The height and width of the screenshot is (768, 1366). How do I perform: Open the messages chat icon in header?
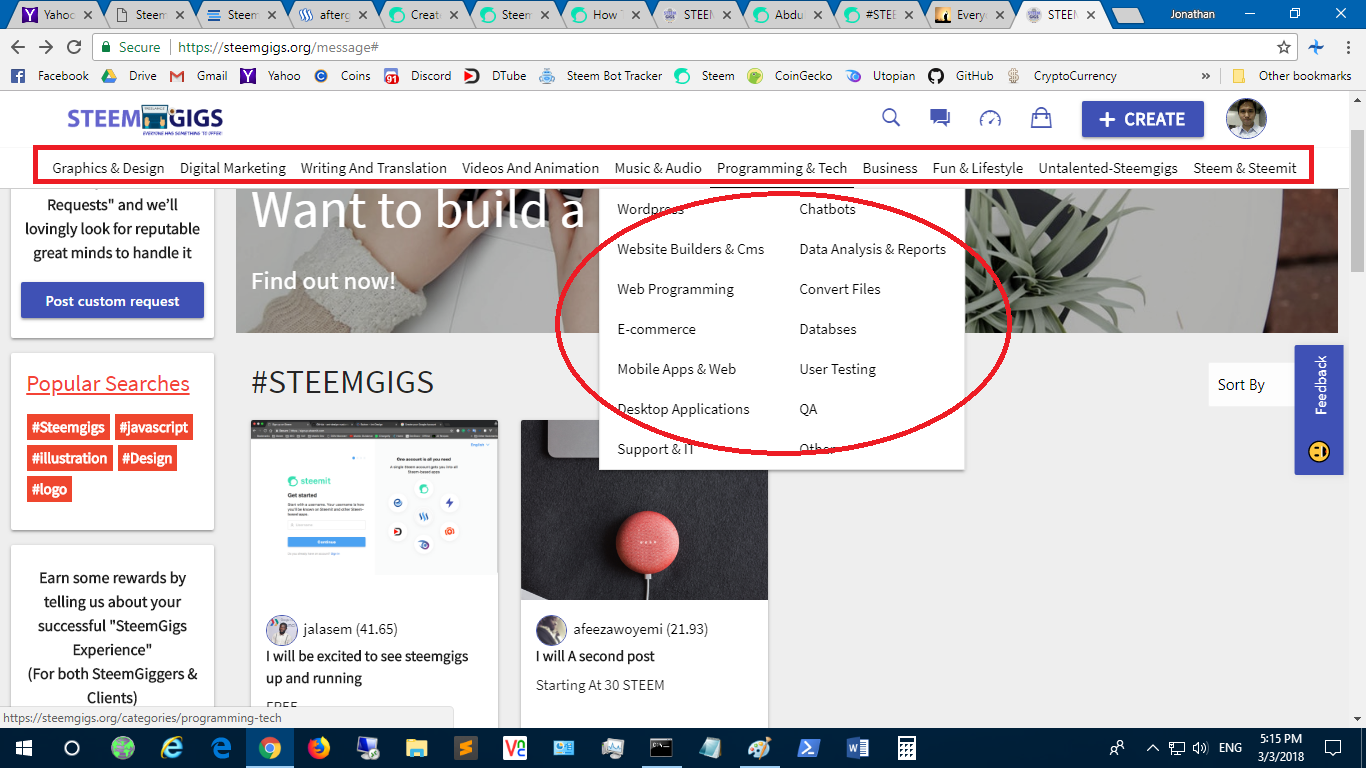pos(940,118)
